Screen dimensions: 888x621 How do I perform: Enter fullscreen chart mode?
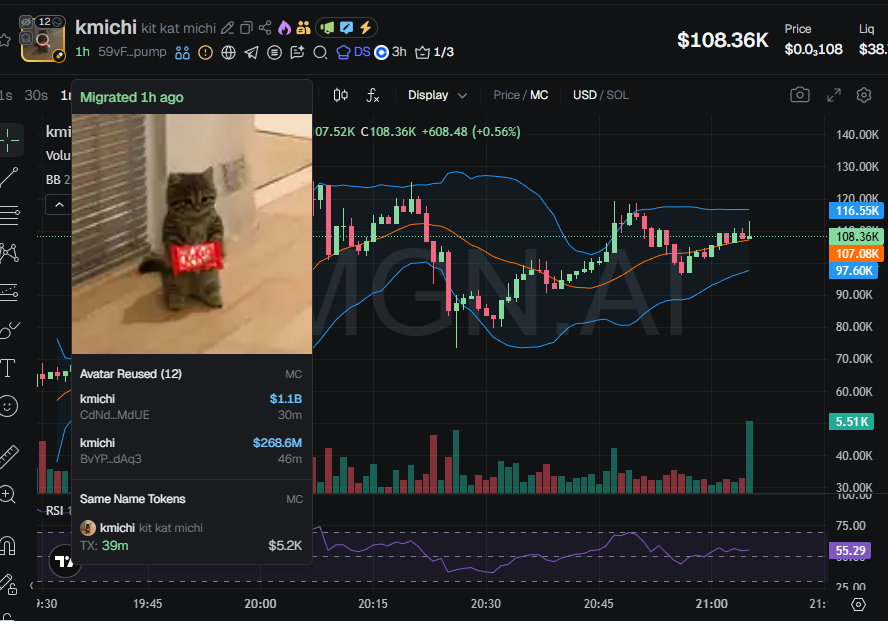pyautogui.click(x=833, y=95)
